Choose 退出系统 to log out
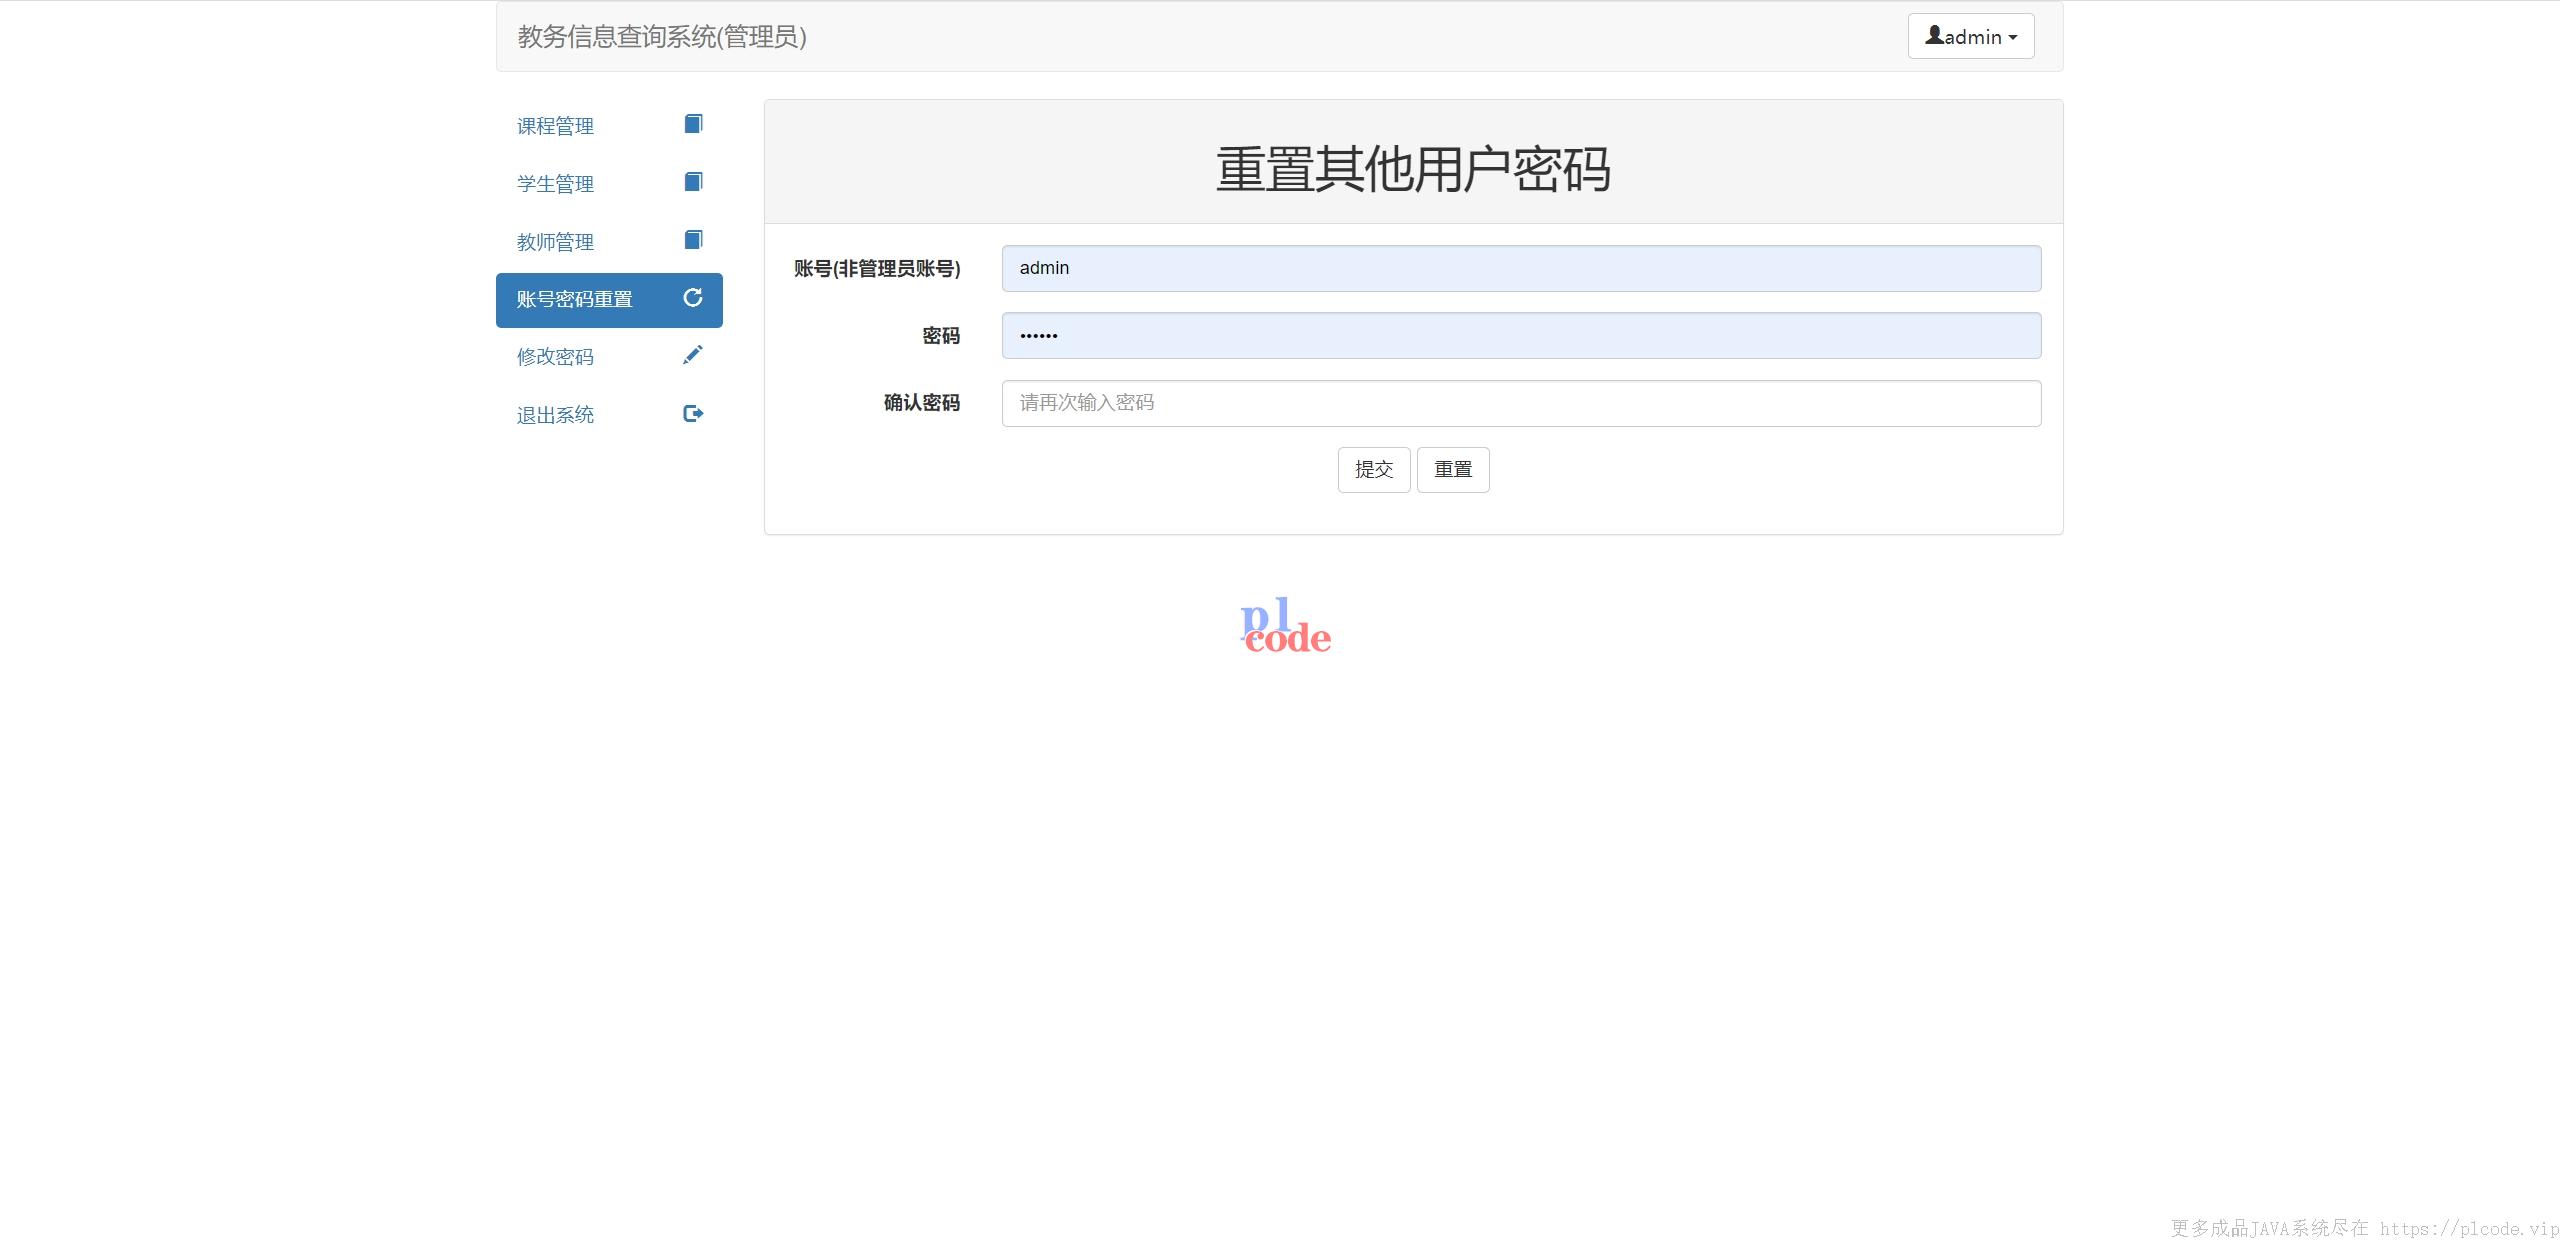The image size is (2560, 1245). click(x=609, y=415)
